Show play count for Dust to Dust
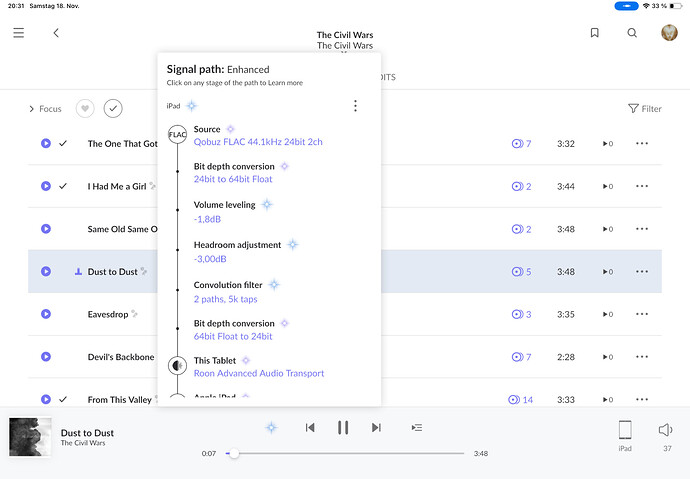Viewport: 690px width, 479px height. (x=608, y=272)
